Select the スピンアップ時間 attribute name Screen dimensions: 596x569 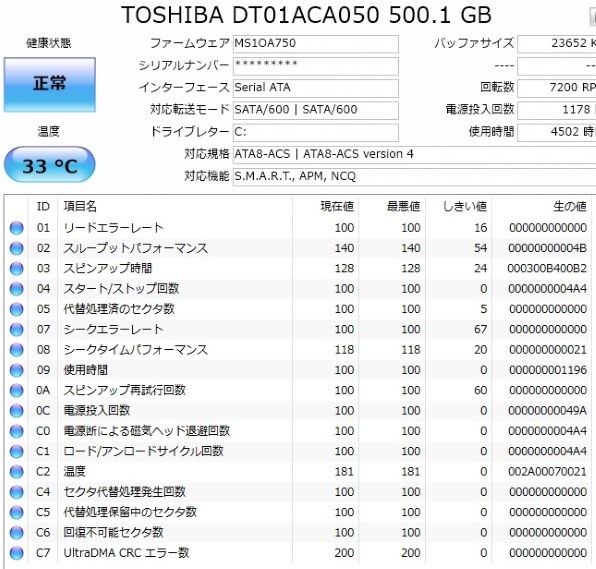tap(108, 269)
